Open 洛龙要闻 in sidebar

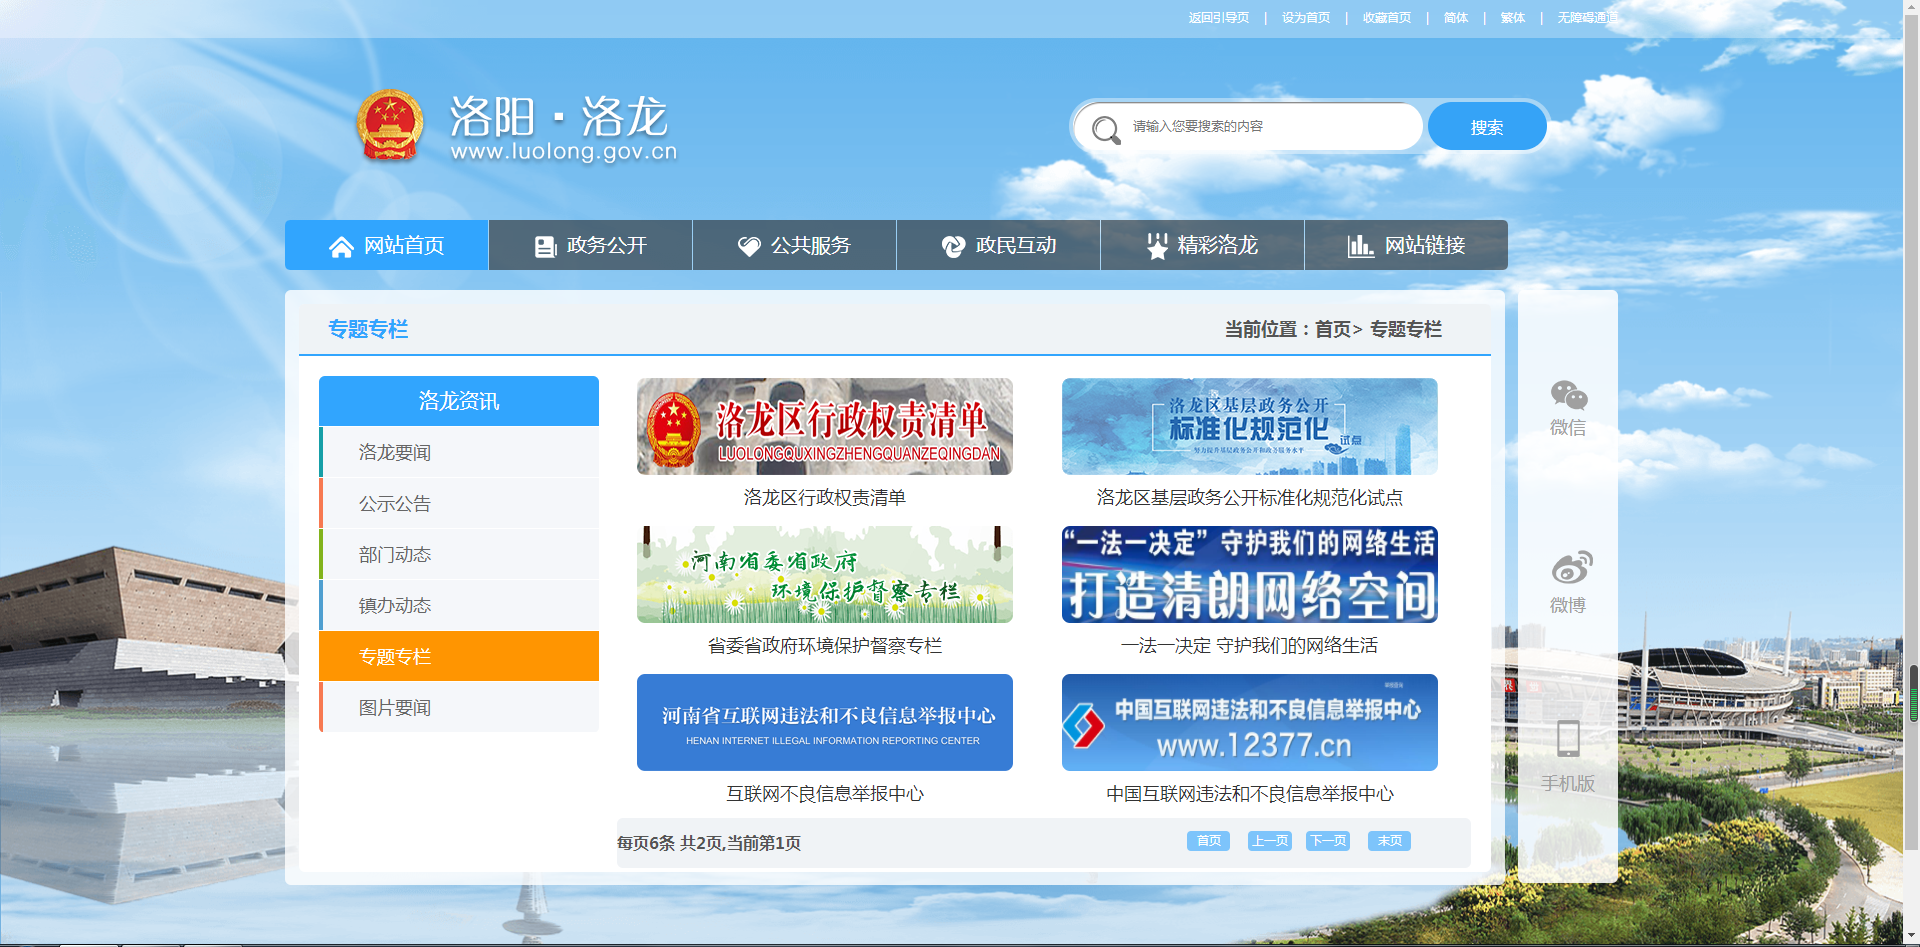[459, 452]
